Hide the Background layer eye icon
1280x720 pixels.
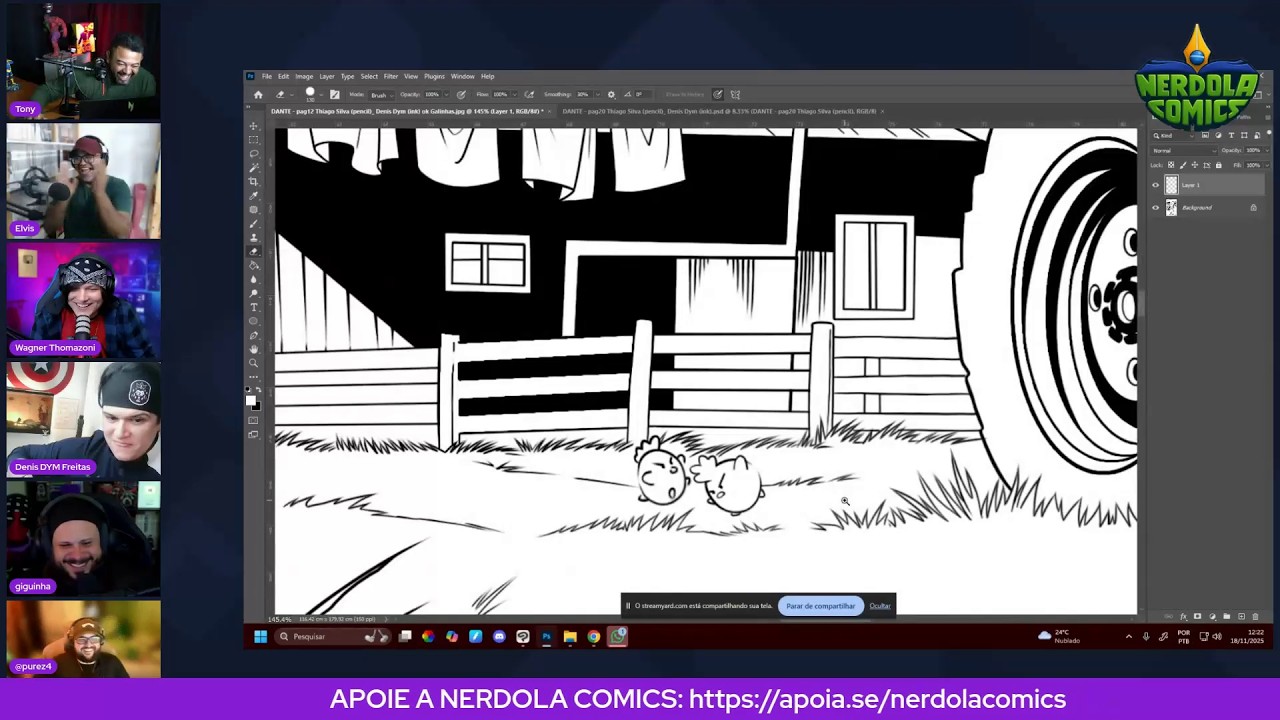pos(1156,208)
